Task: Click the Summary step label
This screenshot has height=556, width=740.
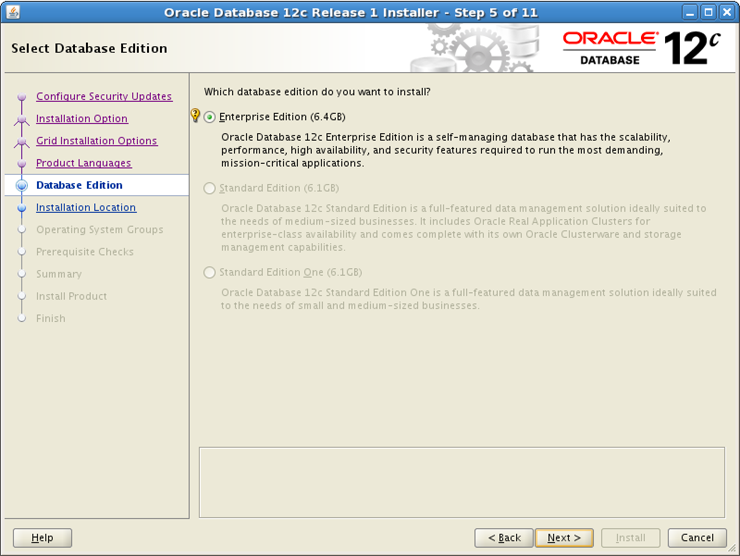Action: pos(59,274)
